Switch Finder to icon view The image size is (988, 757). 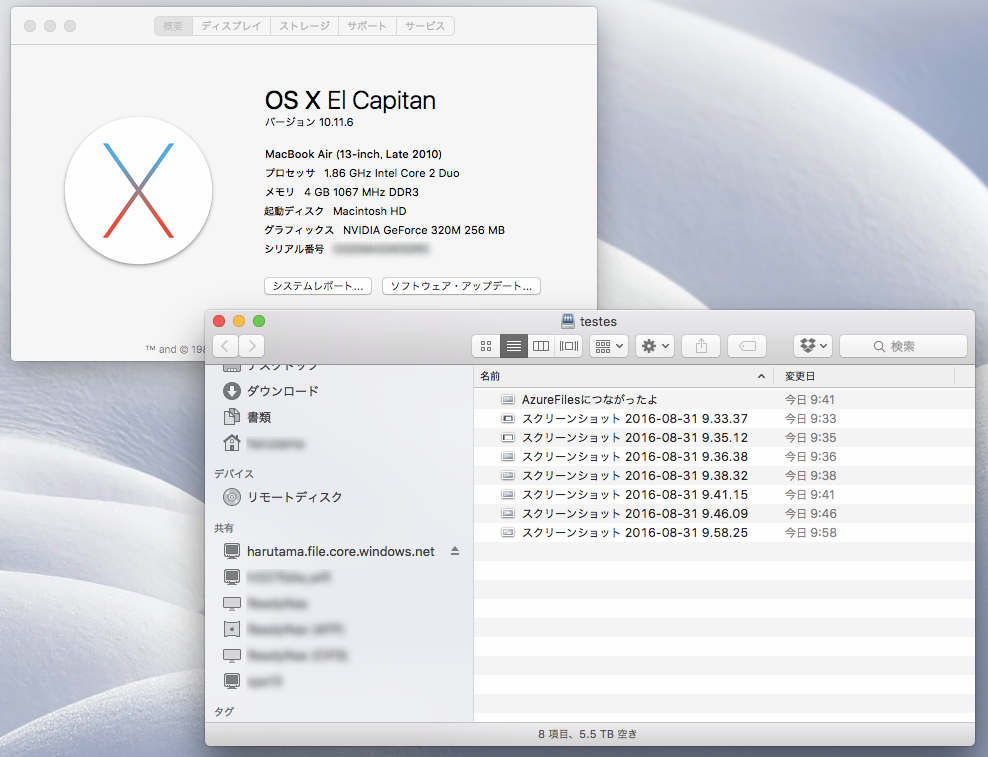486,346
